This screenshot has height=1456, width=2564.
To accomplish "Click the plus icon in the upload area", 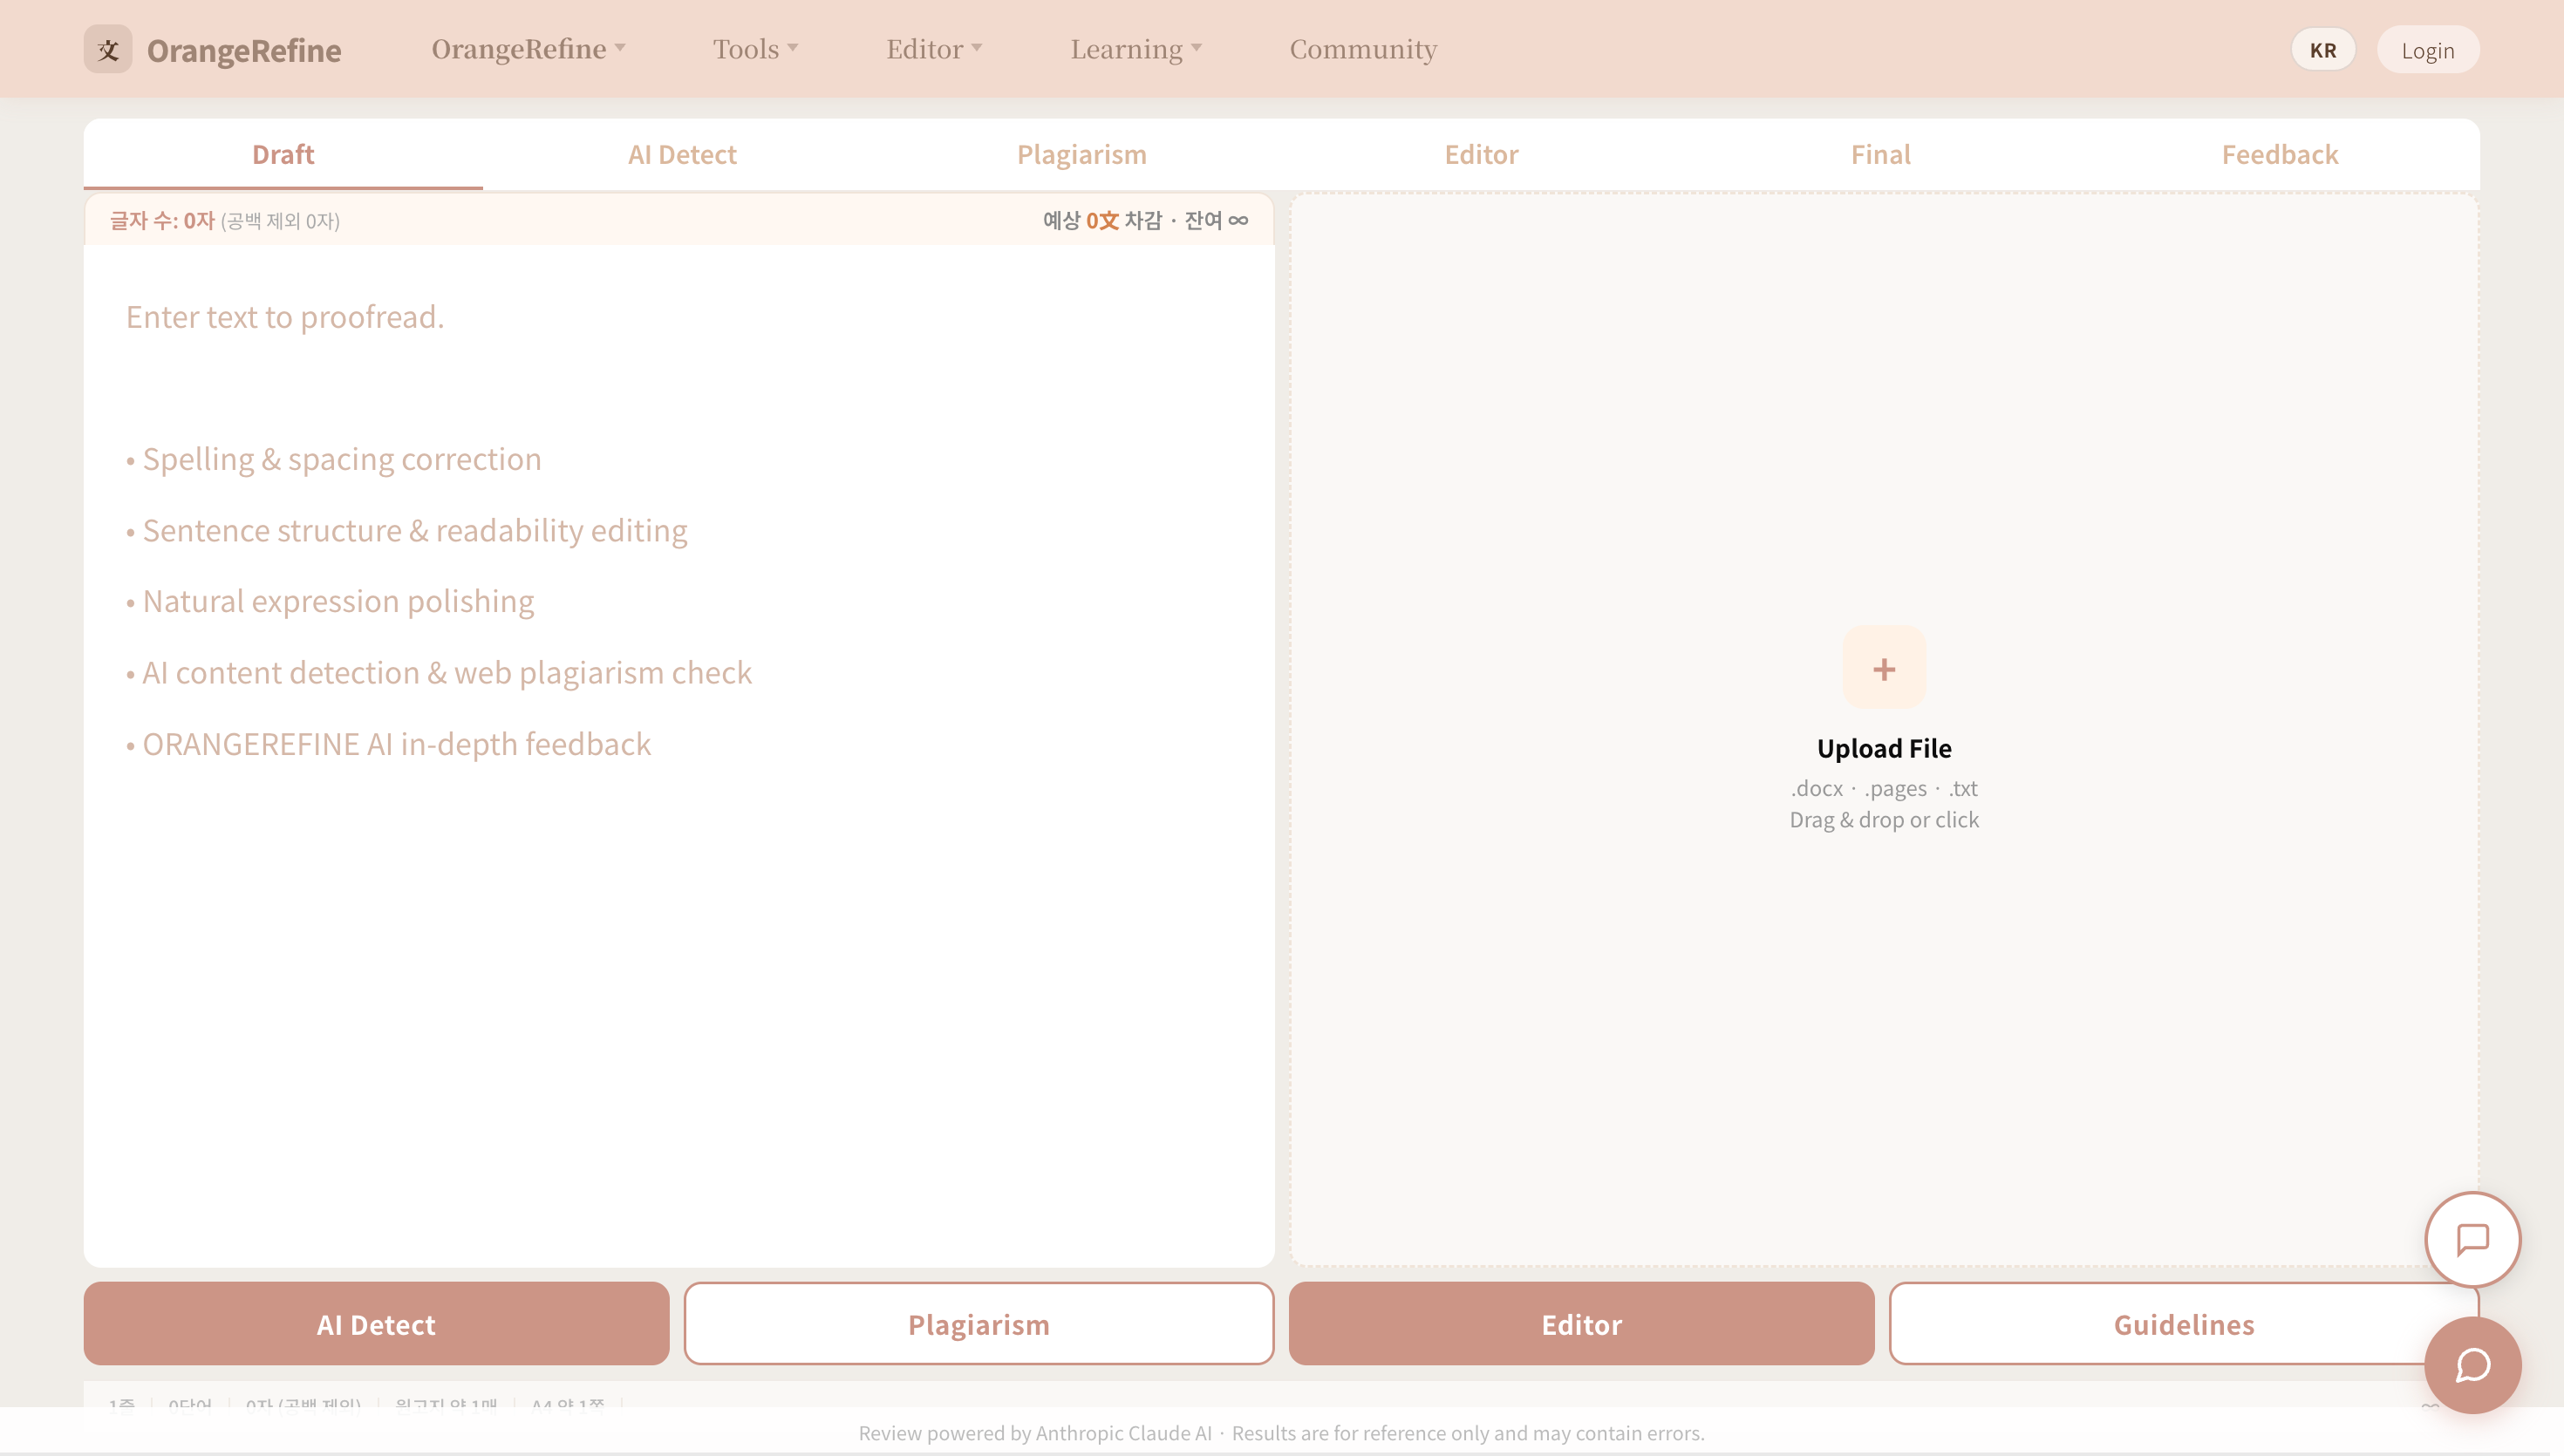I will 1884,667.
